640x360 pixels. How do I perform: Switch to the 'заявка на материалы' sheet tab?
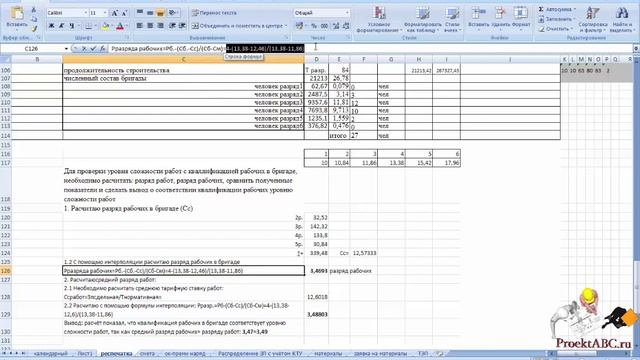(x=380, y=353)
